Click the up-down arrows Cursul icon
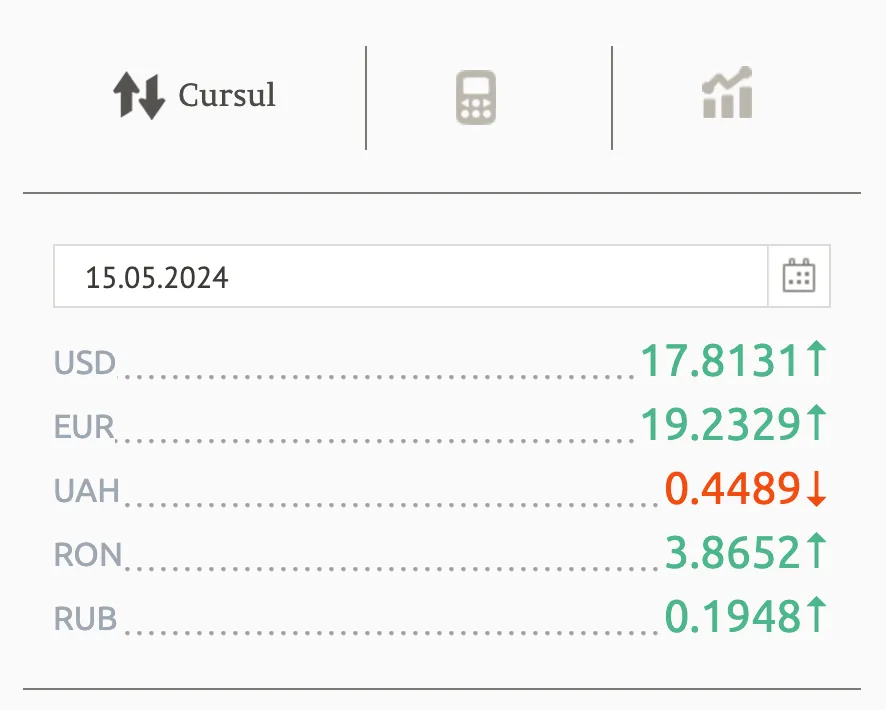886x710 pixels. 139,95
